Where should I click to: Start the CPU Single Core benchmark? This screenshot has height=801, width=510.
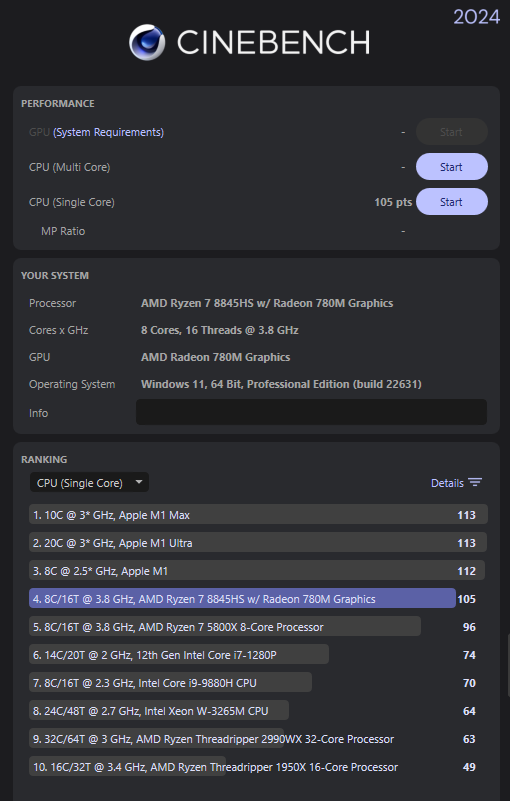click(452, 202)
